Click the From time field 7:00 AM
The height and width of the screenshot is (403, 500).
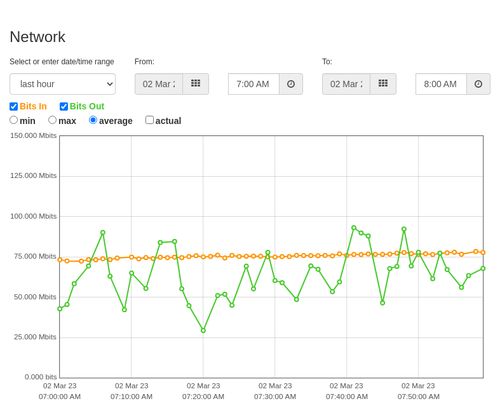(254, 84)
